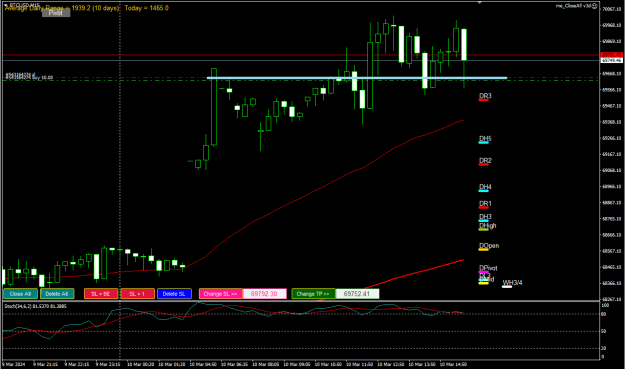Image resolution: width=625 pixels, height=369 pixels.
Task: Click the Today = 1465.0 text
Action: [x=146, y=8]
